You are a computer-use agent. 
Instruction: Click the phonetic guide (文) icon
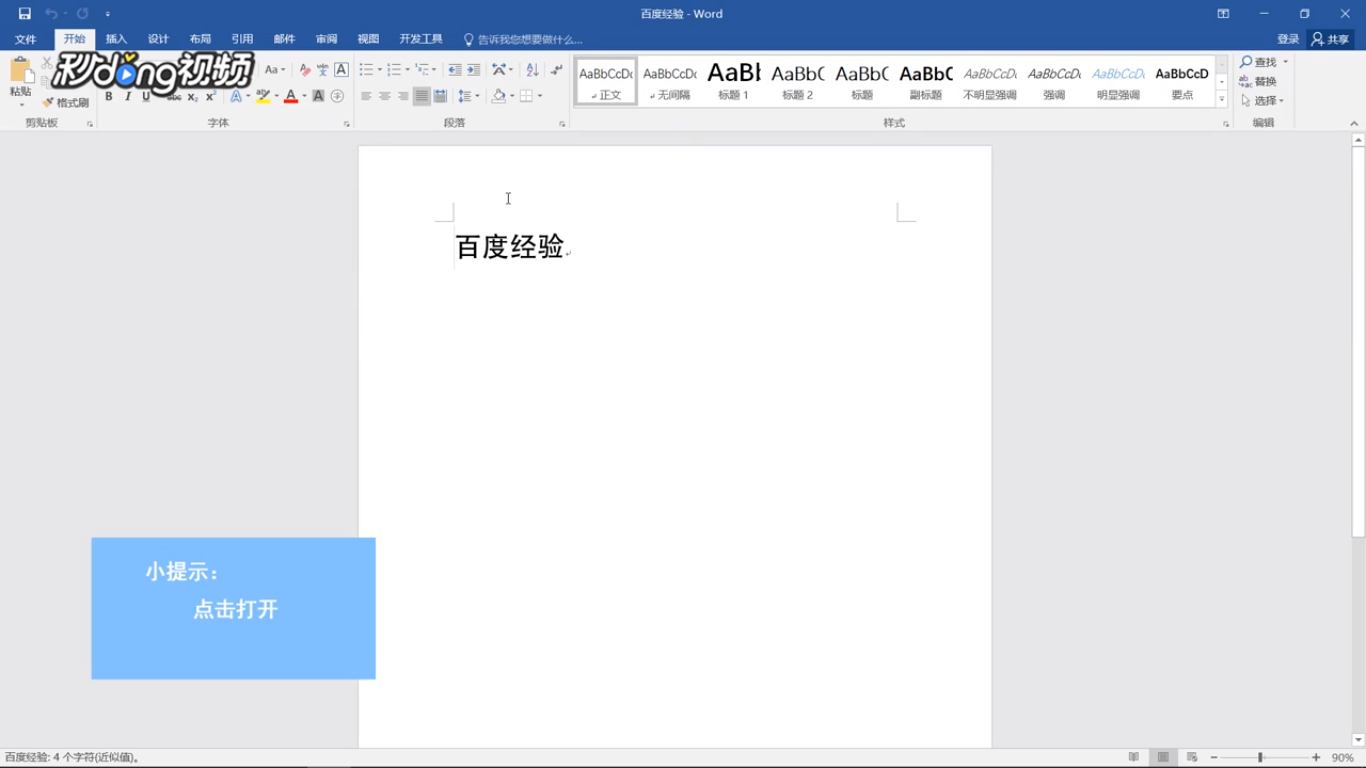coord(323,70)
